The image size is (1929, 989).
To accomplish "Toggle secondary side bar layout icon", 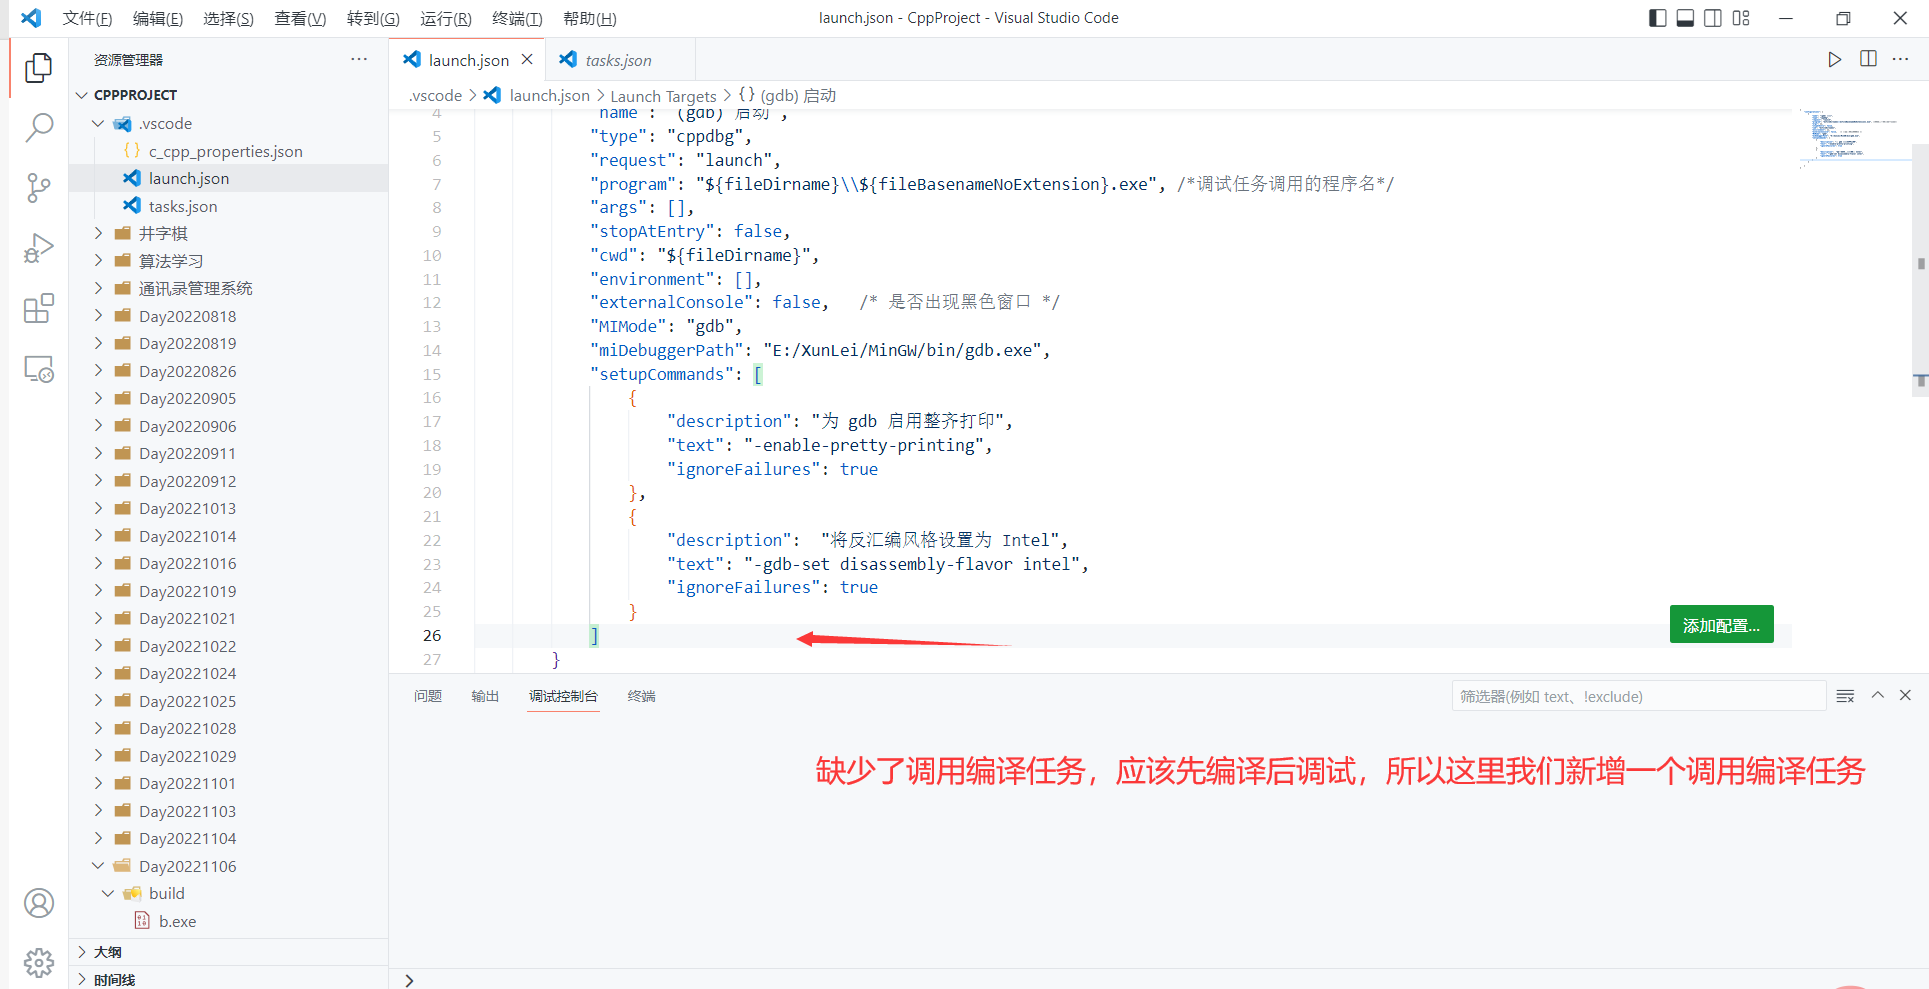I will (x=1713, y=18).
